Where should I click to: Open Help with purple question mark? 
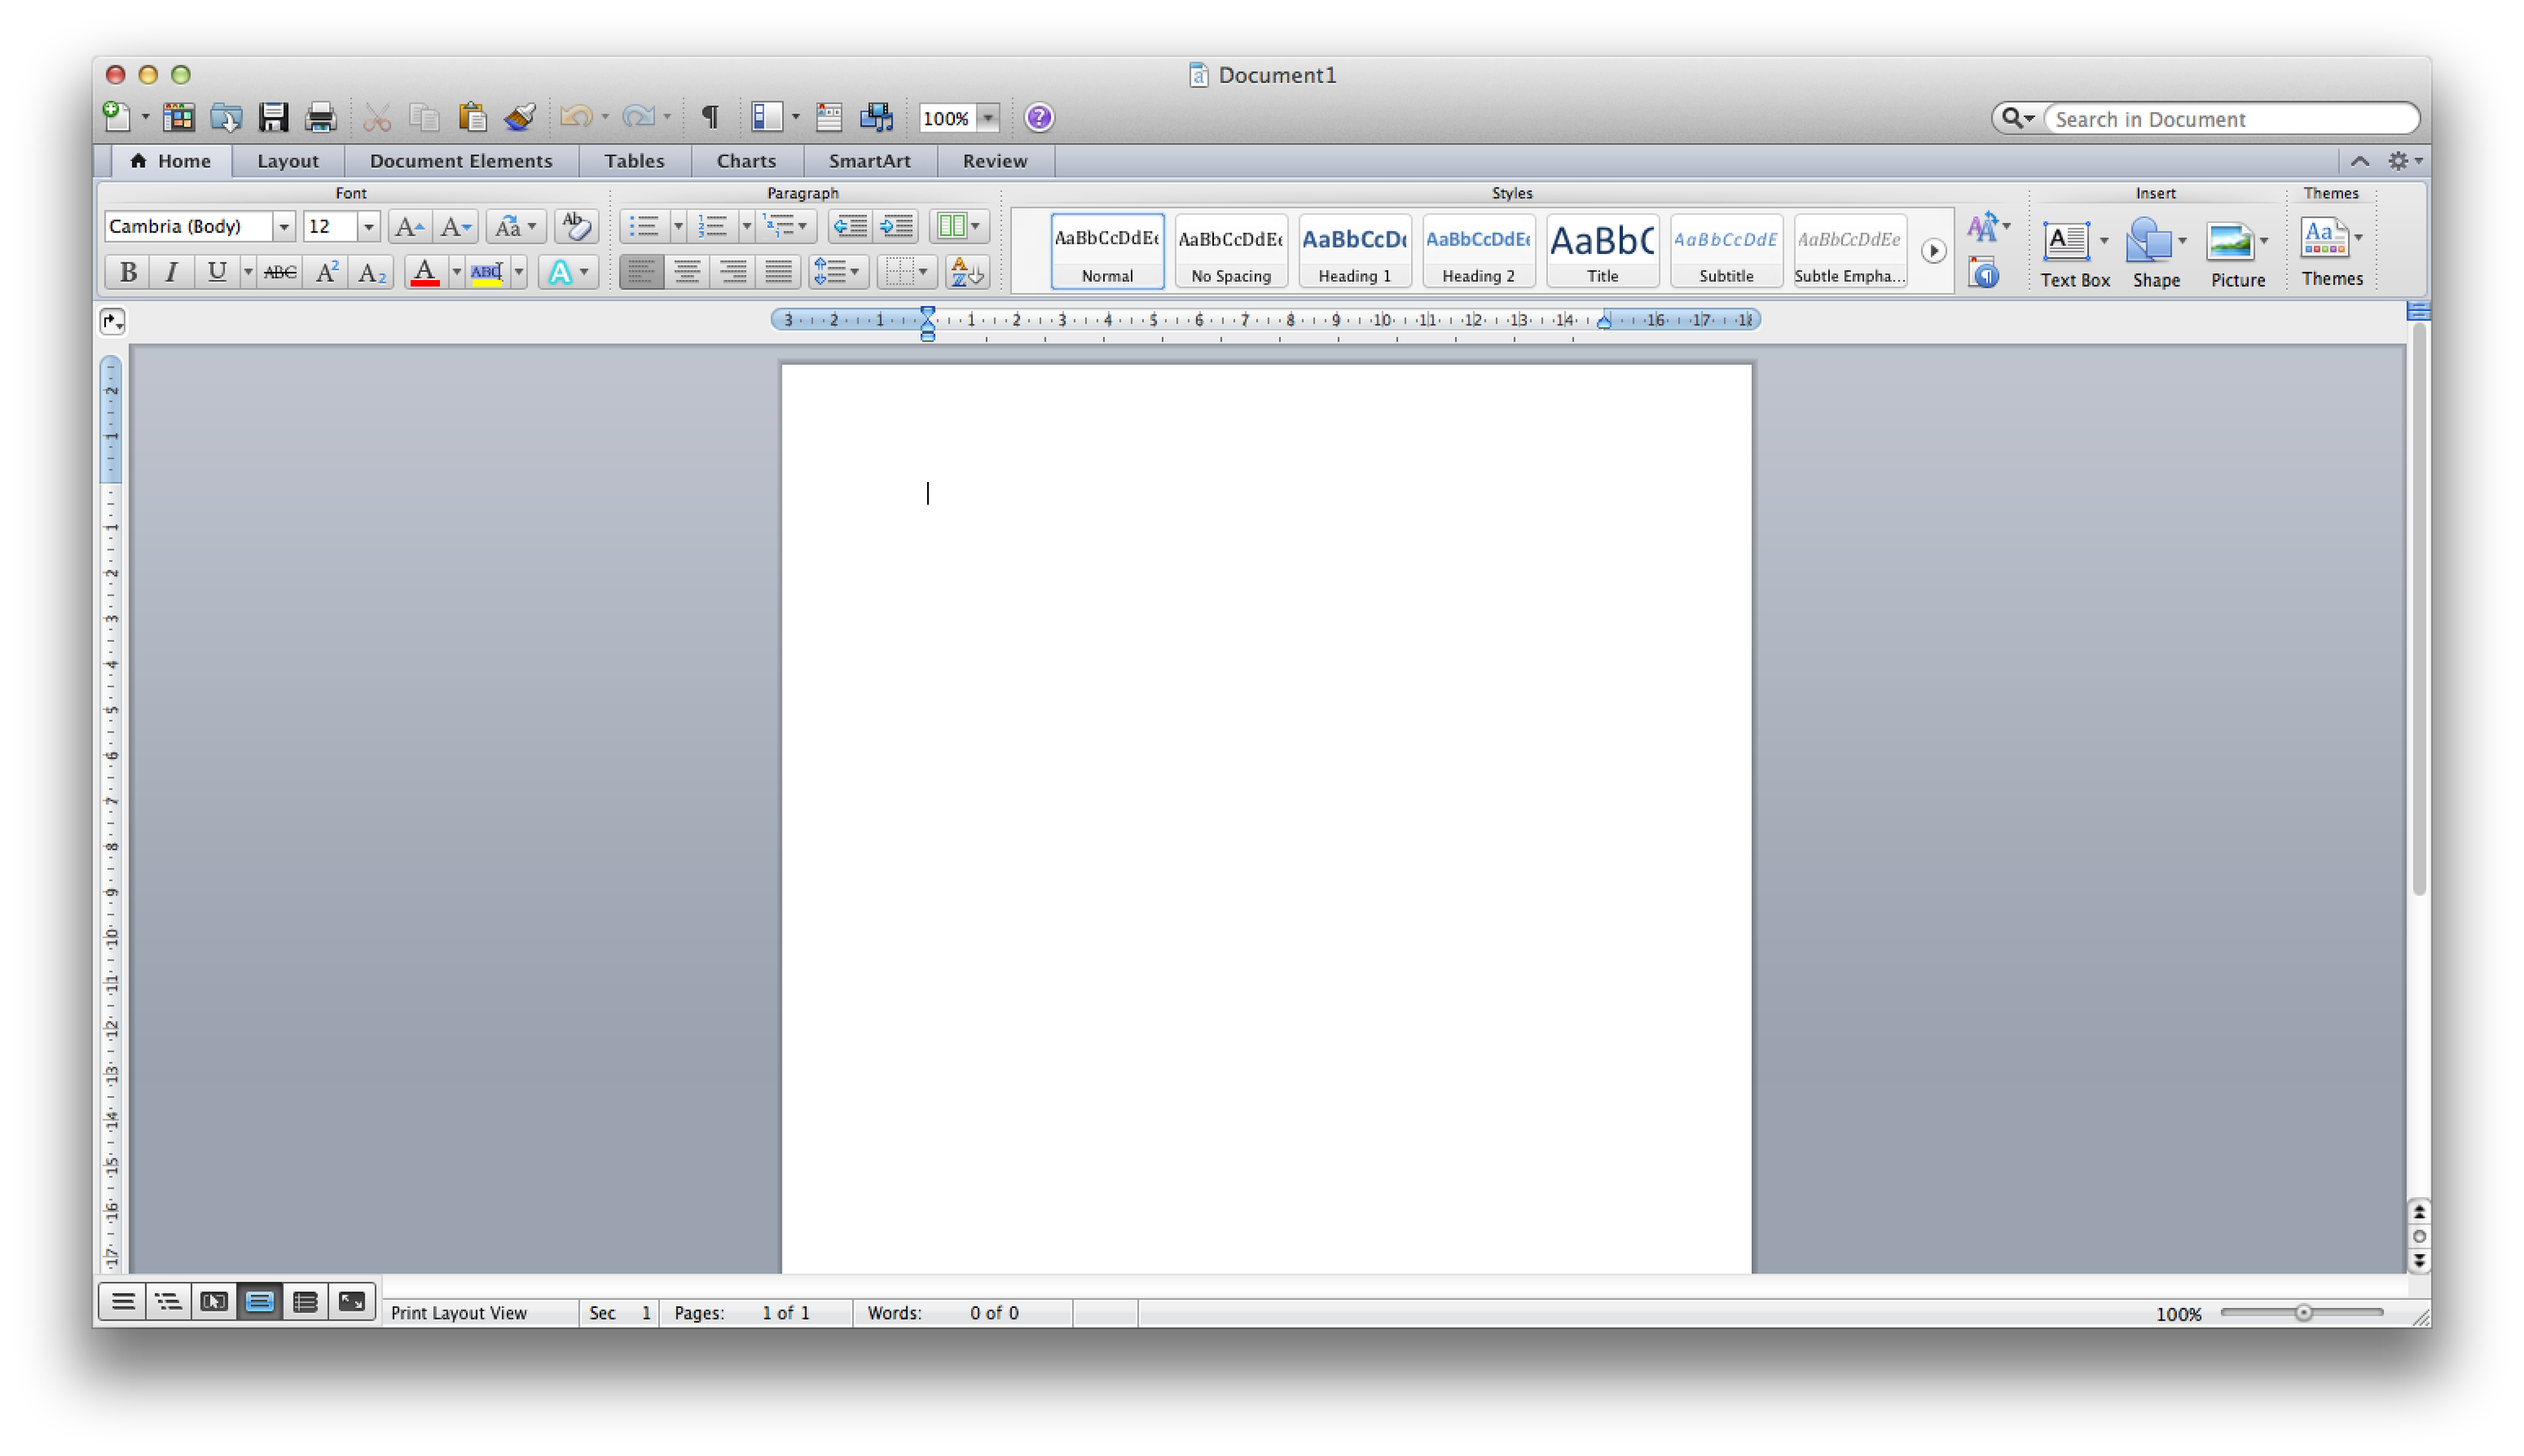pyautogui.click(x=1039, y=117)
